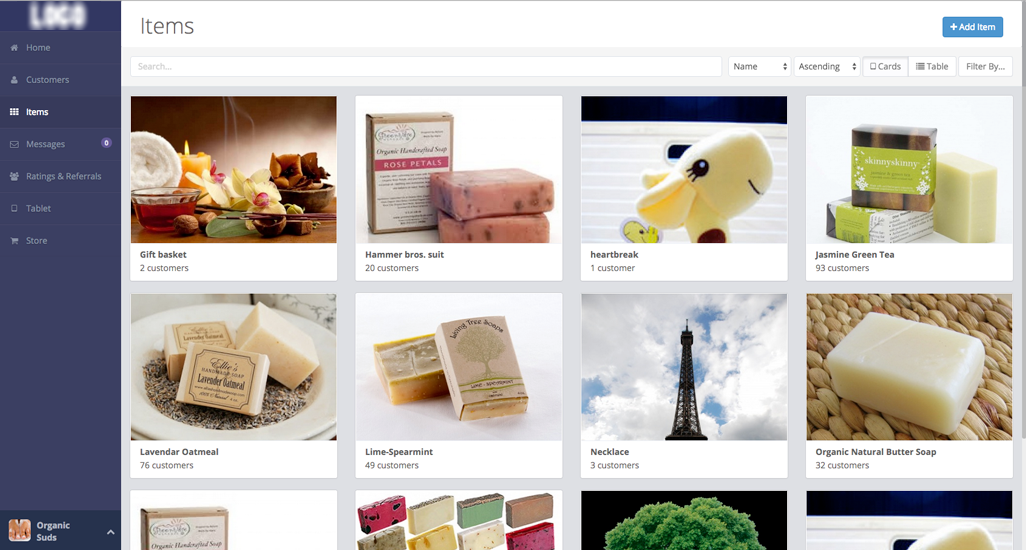This screenshot has height=550, width=1026.
Task: Open the Hammer bros. suit image
Action: 459,169
